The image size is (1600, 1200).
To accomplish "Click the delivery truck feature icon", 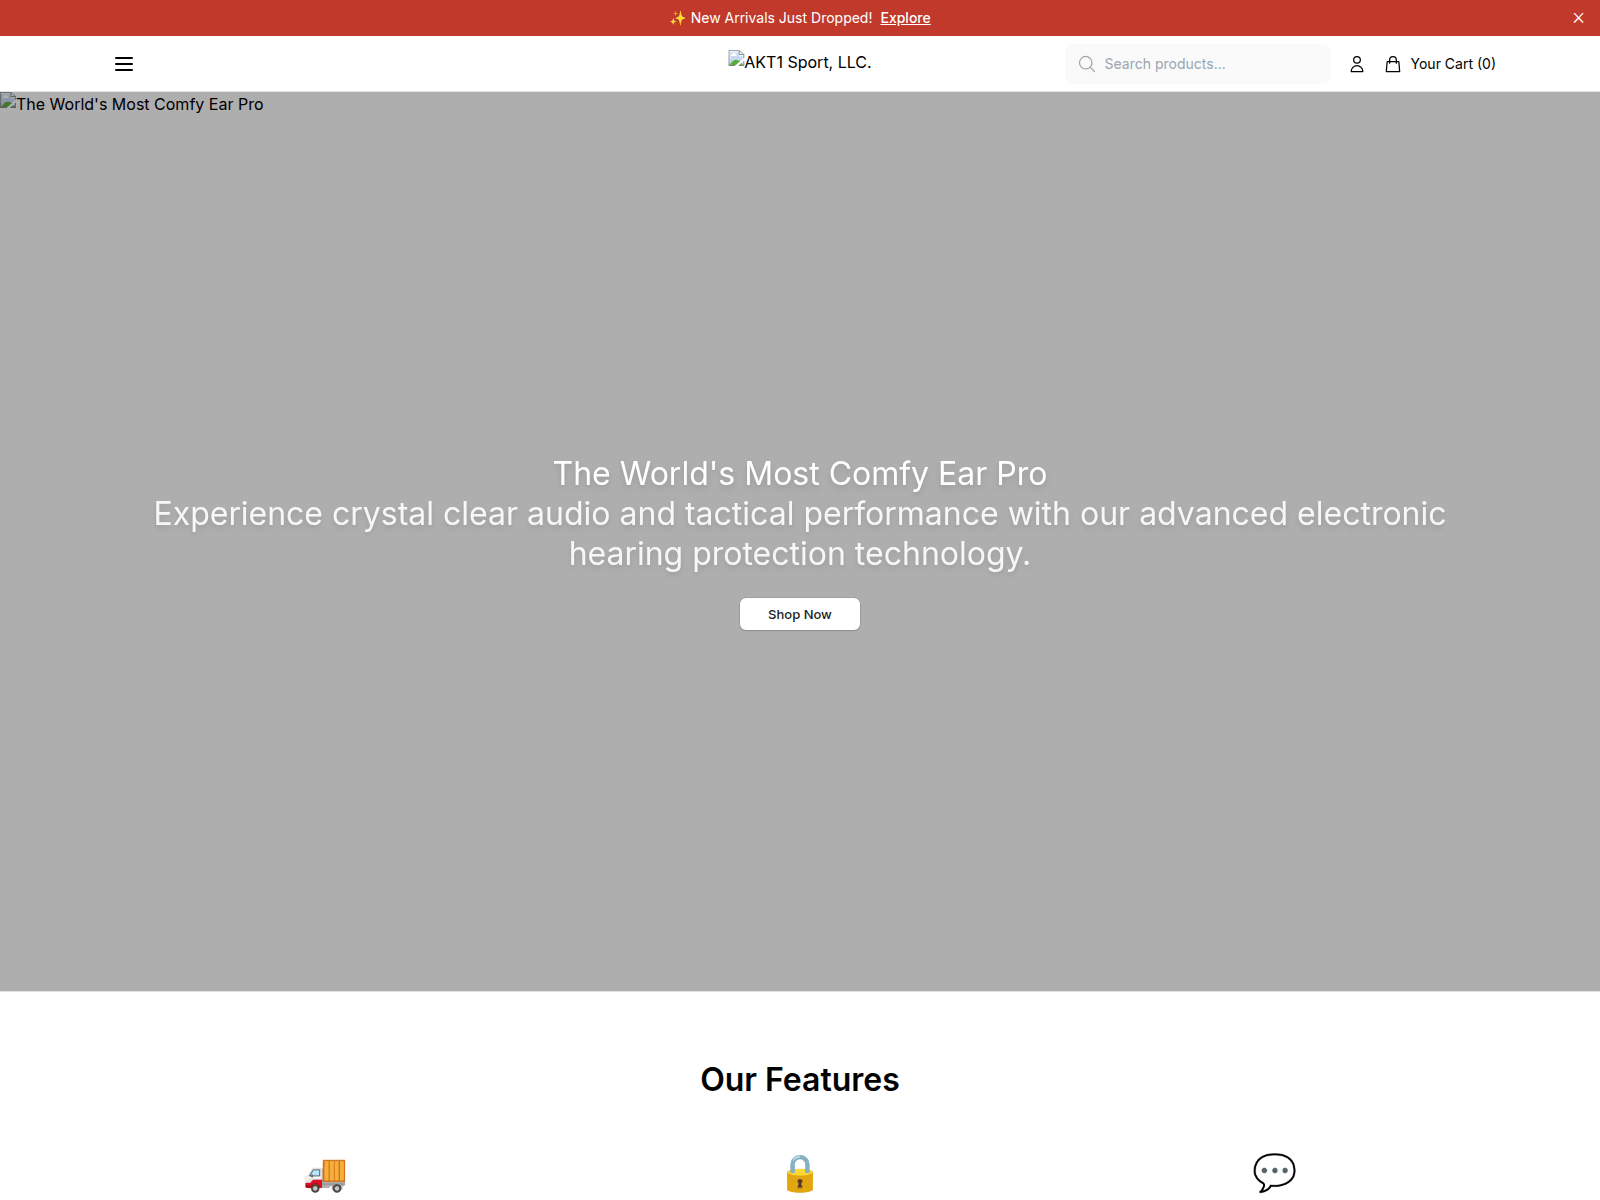I will click(325, 1173).
